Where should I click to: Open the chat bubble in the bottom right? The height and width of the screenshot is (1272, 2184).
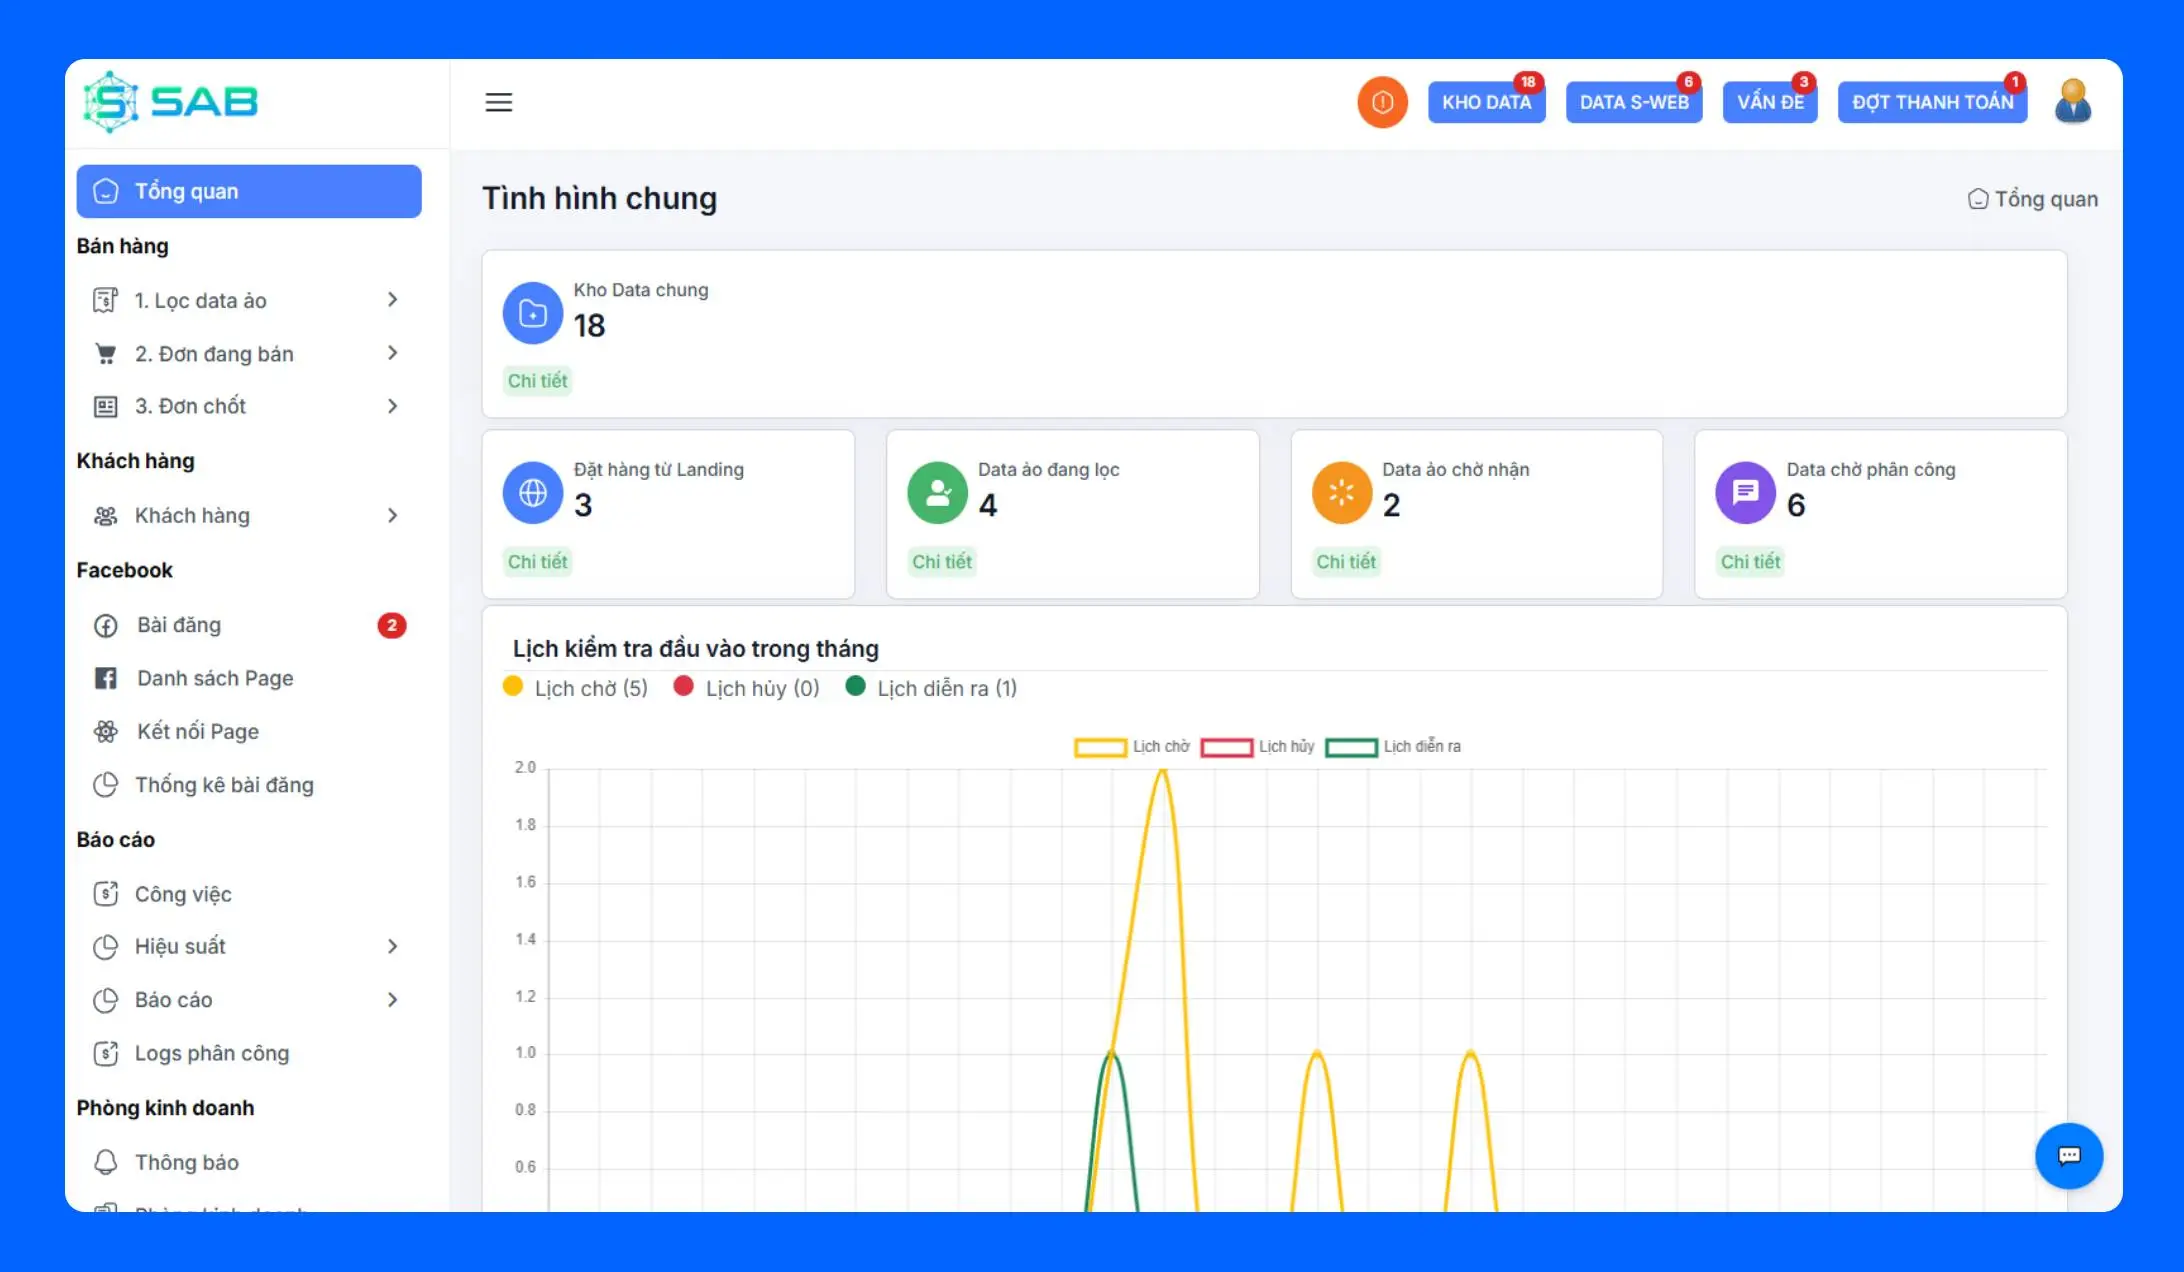pyautogui.click(x=2069, y=1156)
